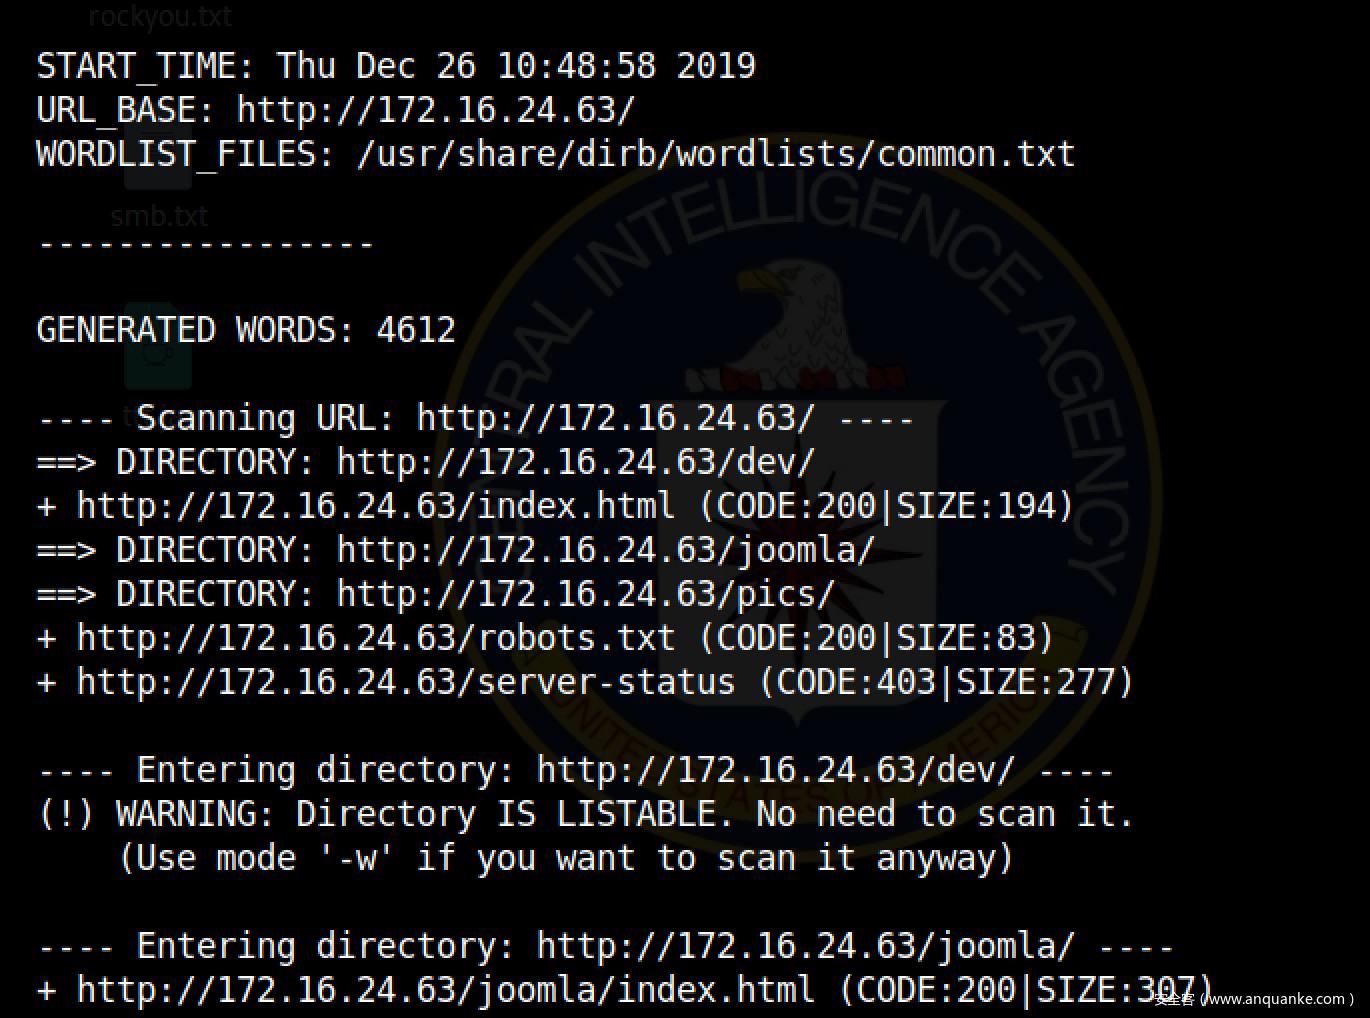Click the robots.txt URL
Viewport: 1370px width, 1018px height.
tap(375, 638)
